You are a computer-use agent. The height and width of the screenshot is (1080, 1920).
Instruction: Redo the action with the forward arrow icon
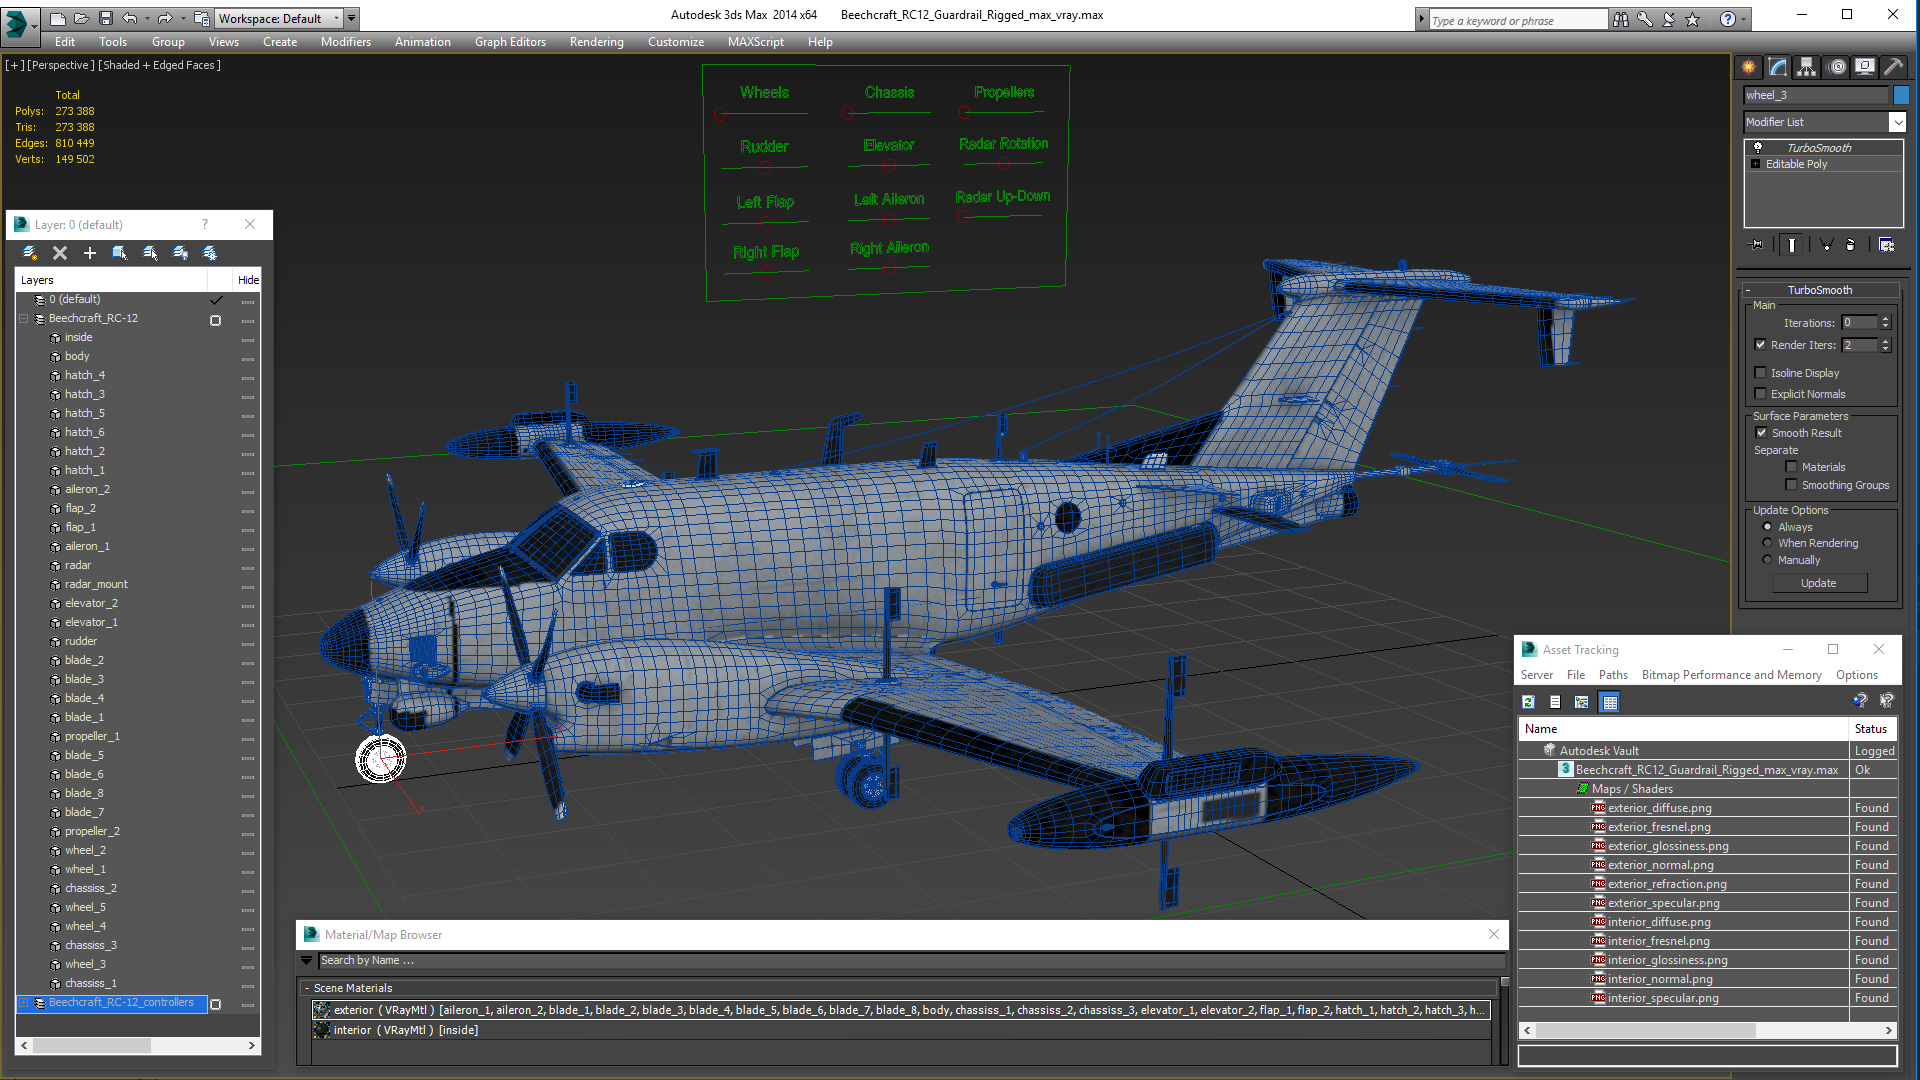coord(165,18)
